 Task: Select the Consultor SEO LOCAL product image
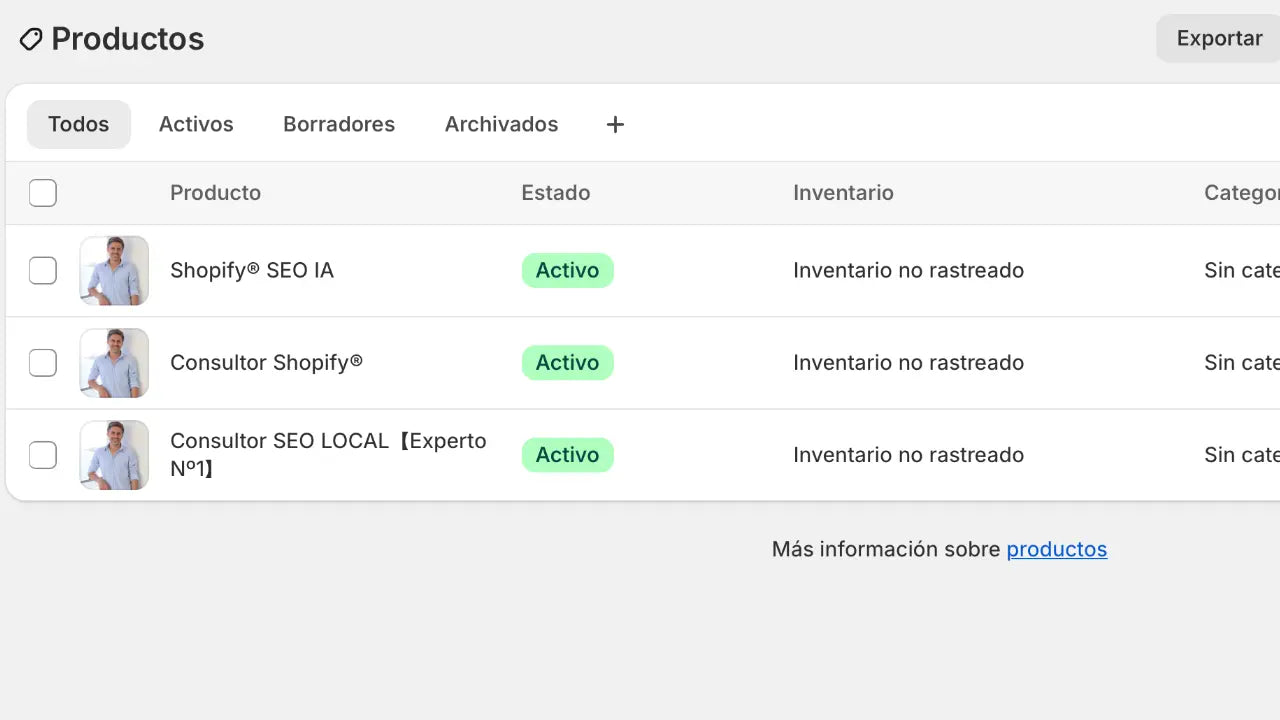(113, 454)
